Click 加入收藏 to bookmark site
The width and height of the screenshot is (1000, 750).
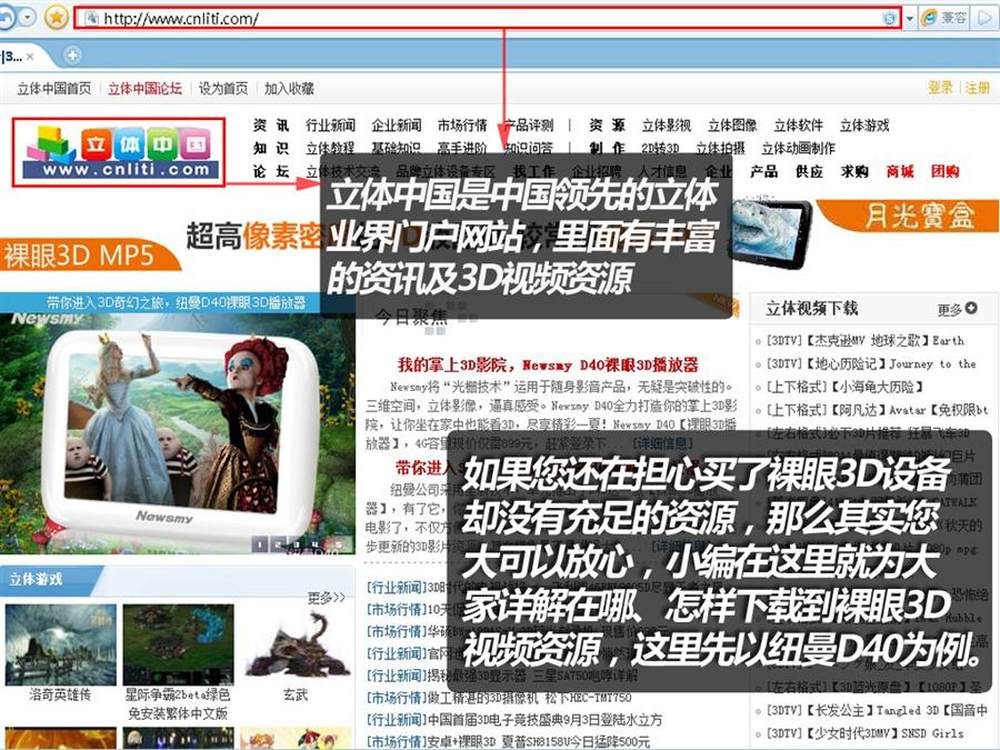click(289, 89)
